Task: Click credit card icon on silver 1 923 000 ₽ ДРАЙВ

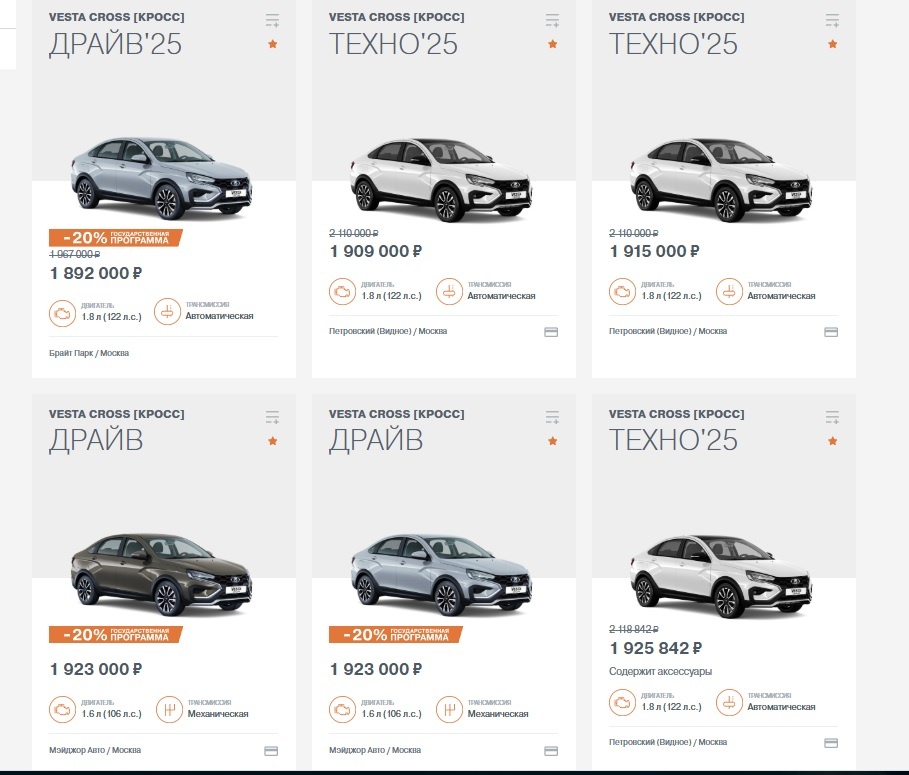Action: pos(551,751)
